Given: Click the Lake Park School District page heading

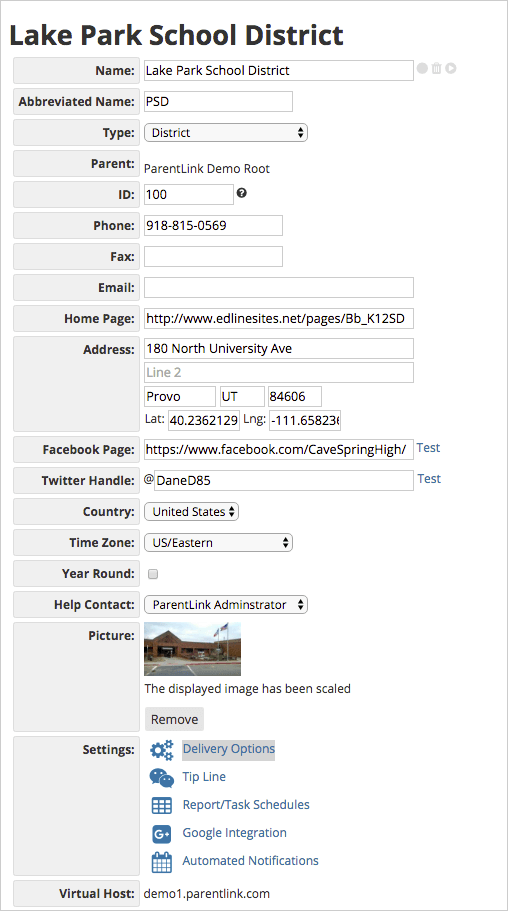Looking at the screenshot, I should [x=177, y=34].
